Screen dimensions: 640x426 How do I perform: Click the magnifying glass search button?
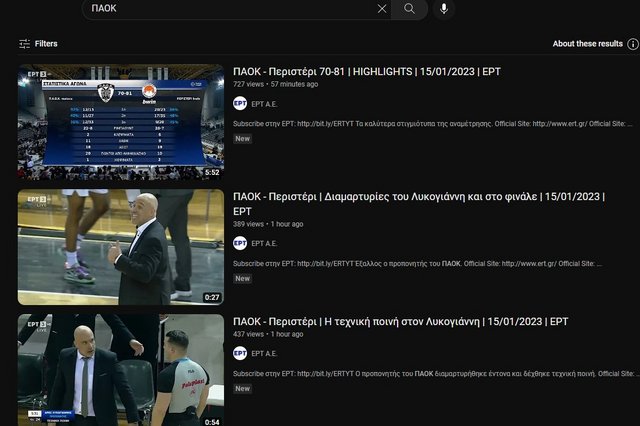pos(409,9)
